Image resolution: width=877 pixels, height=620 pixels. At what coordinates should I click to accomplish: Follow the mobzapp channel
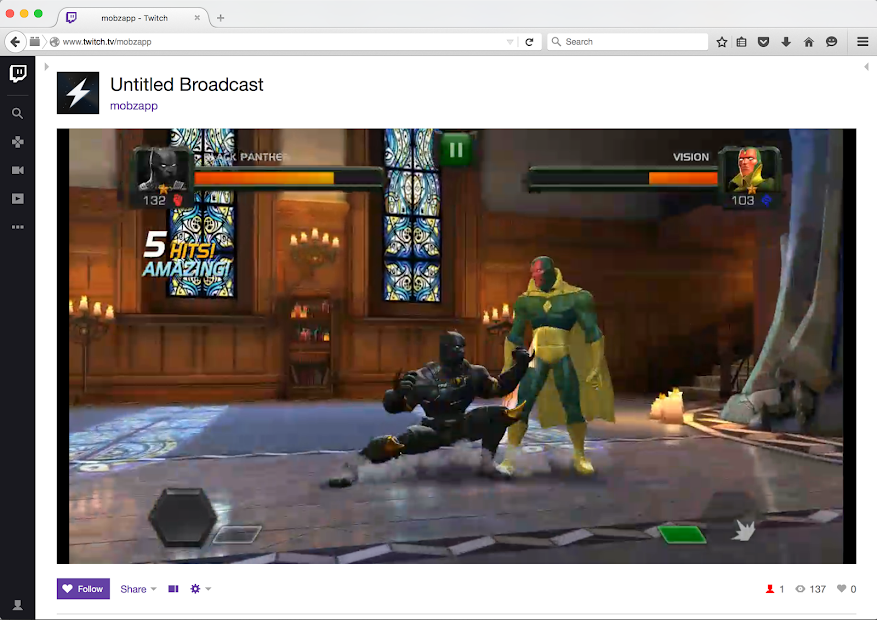click(x=82, y=589)
